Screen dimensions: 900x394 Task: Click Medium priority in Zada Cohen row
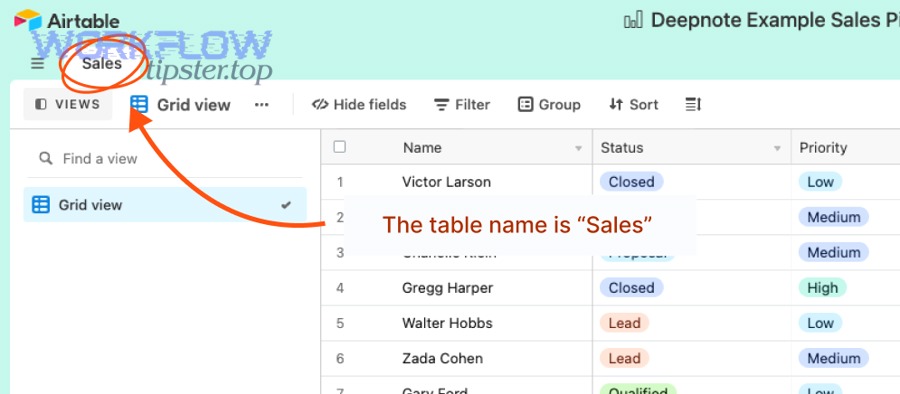point(833,358)
